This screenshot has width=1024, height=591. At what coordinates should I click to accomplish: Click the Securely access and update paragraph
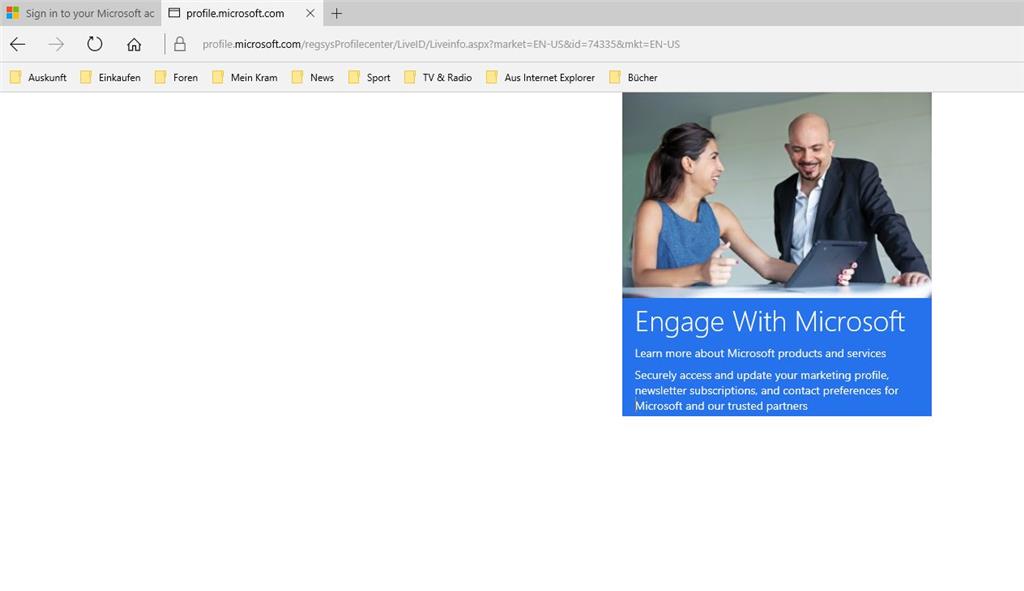click(x=766, y=391)
